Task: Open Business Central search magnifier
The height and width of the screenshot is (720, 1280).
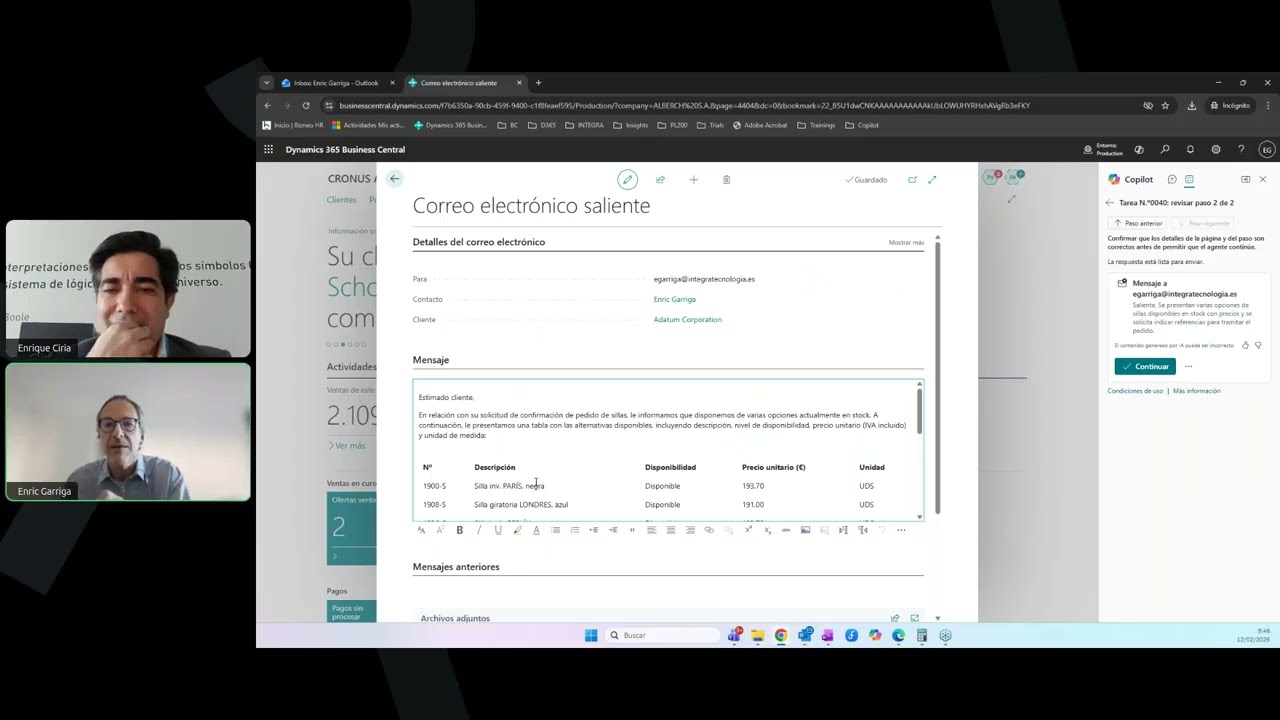Action: (x=1165, y=150)
